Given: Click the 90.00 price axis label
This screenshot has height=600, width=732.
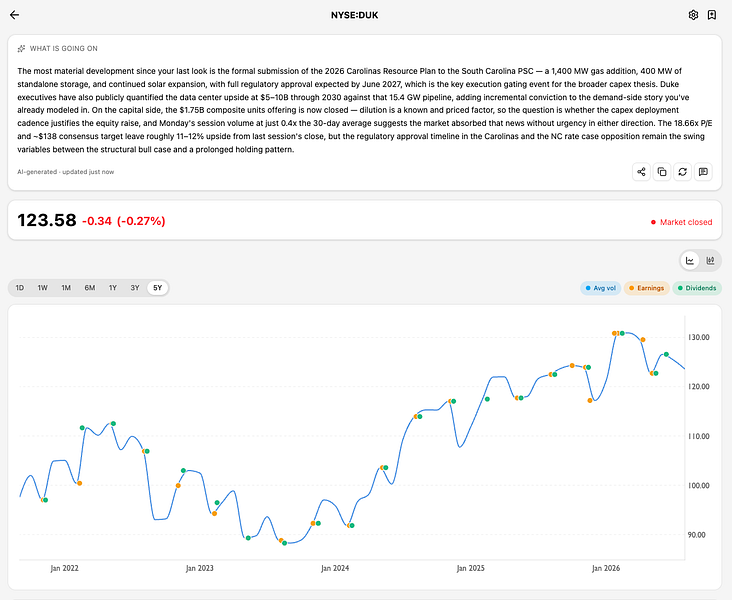Looking at the screenshot, I should 698,535.
